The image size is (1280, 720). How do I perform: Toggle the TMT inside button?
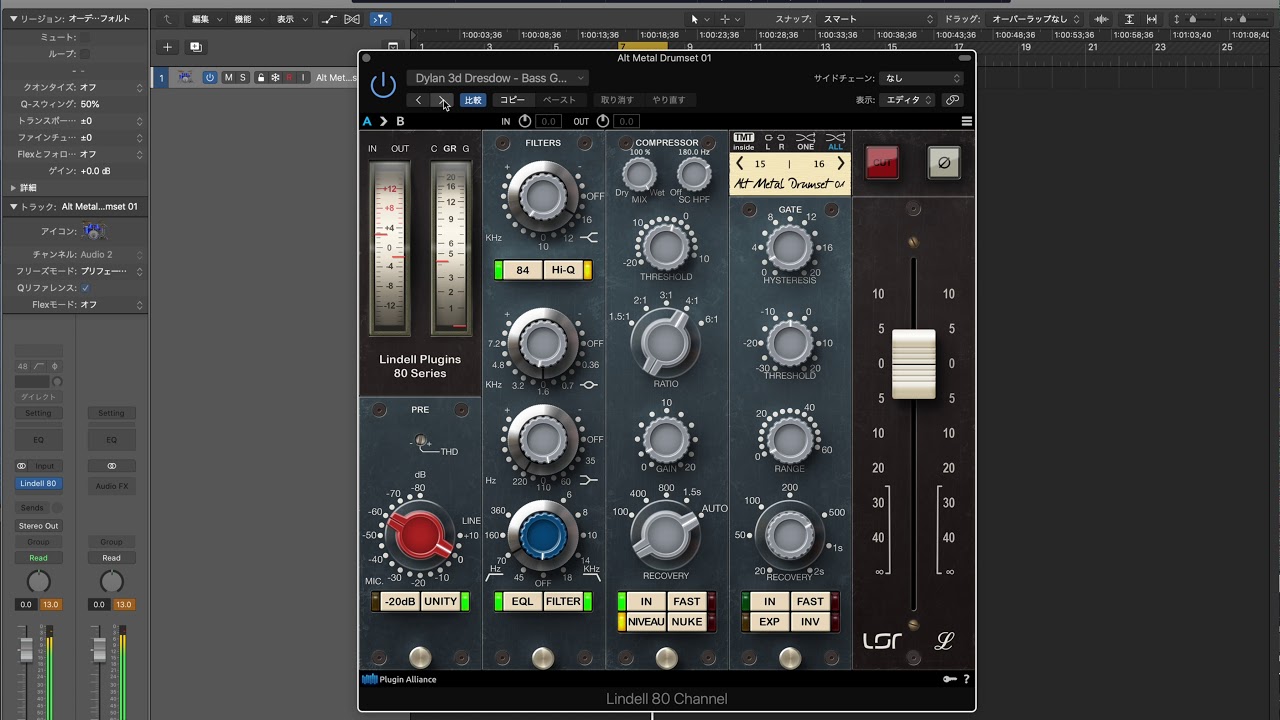click(x=744, y=141)
